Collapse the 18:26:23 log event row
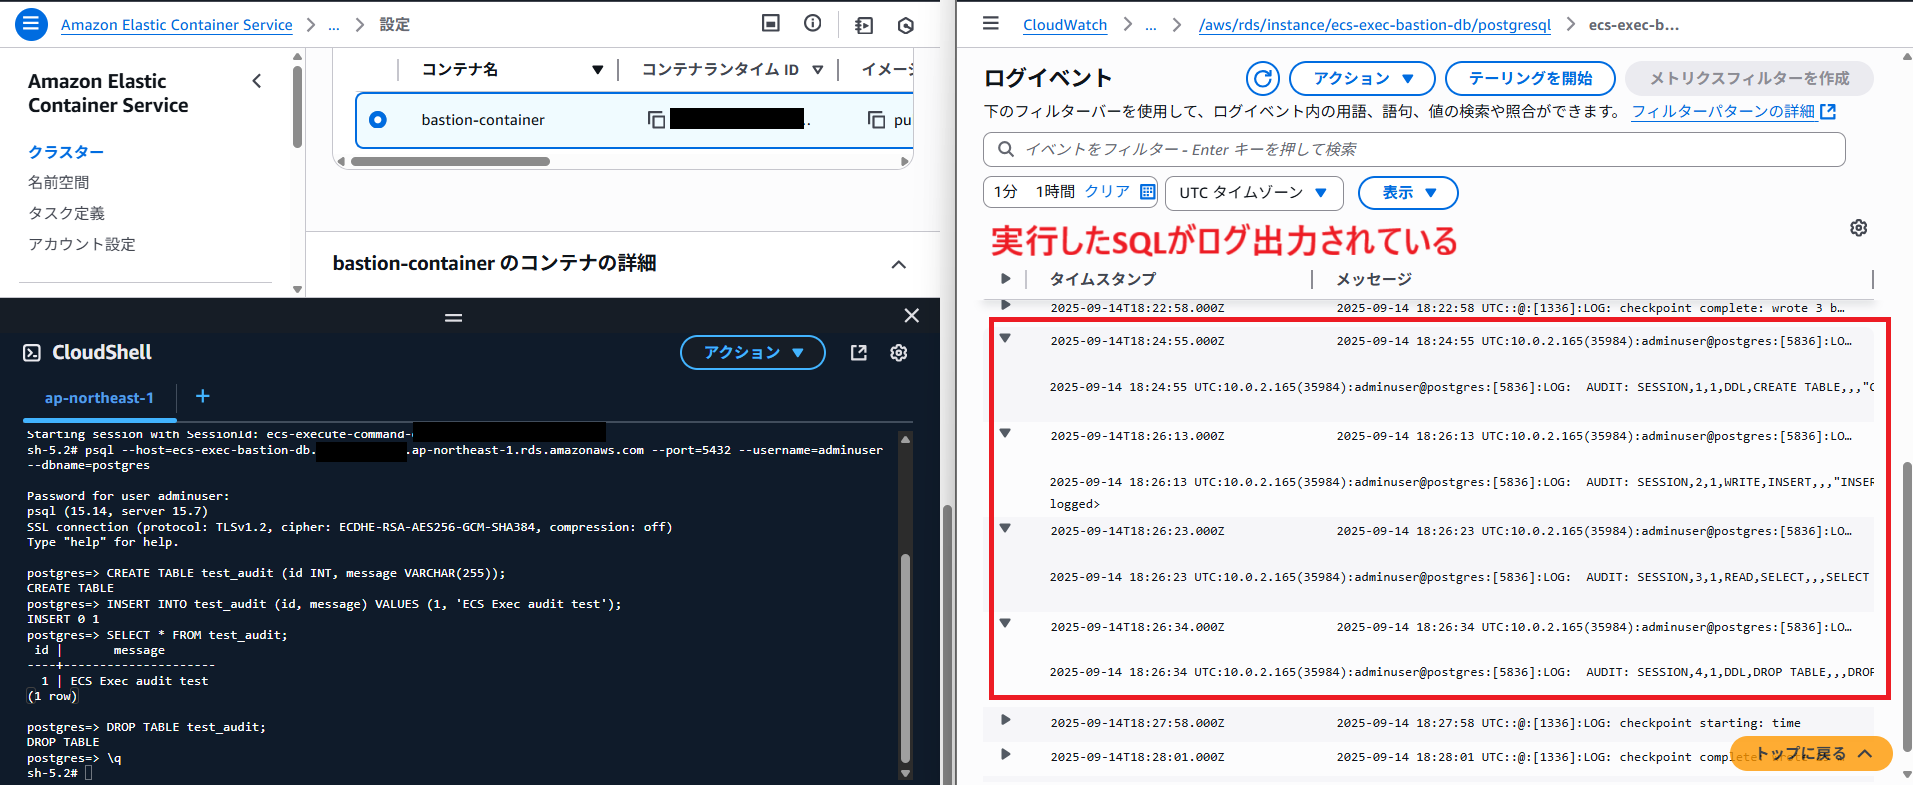The image size is (1913, 785). pyautogui.click(x=1005, y=529)
